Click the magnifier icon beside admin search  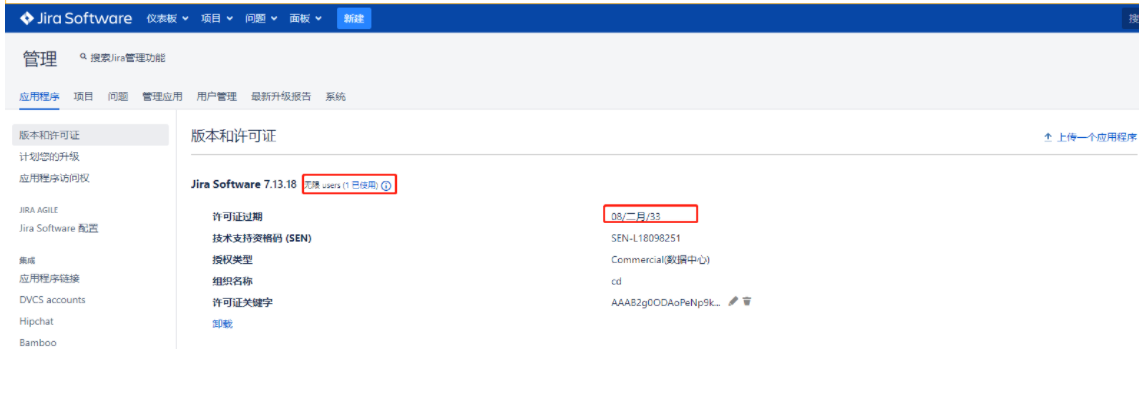click(x=83, y=57)
